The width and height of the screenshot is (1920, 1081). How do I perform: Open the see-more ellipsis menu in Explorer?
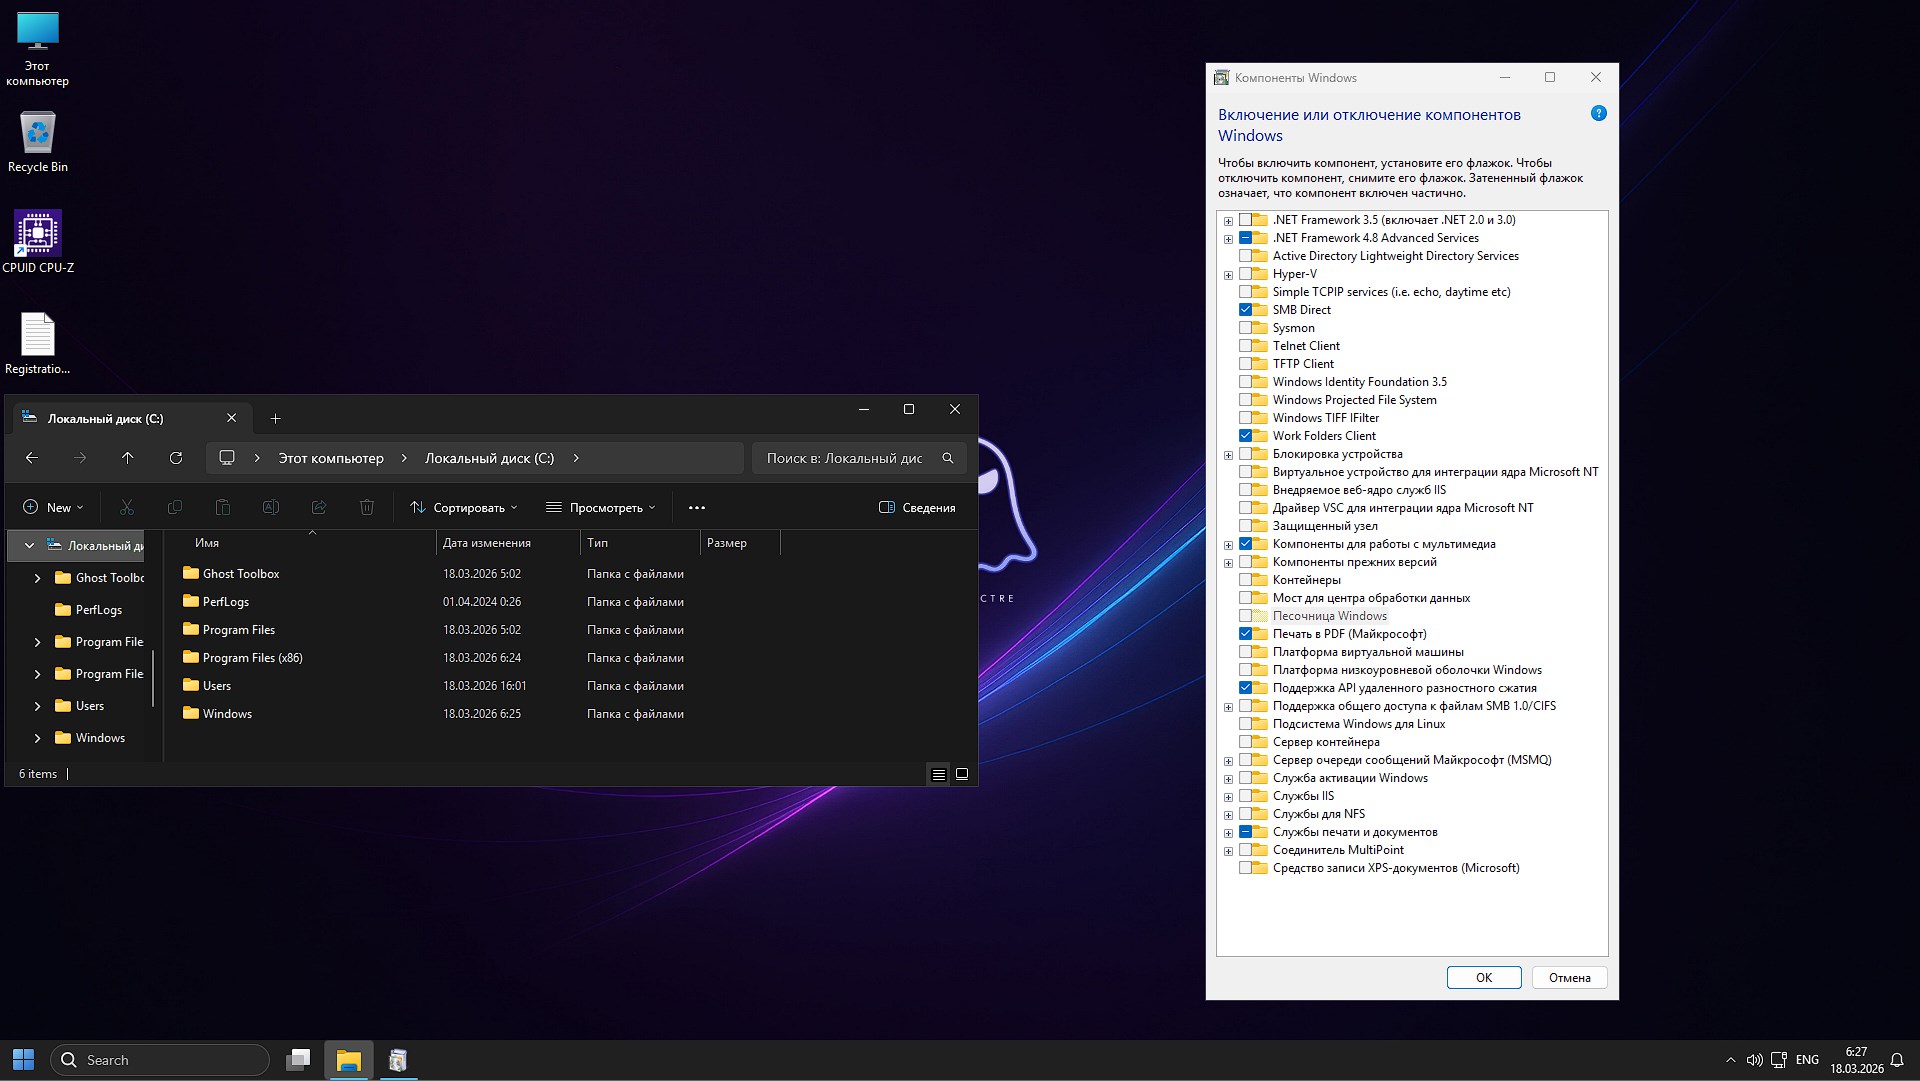pyautogui.click(x=696, y=507)
